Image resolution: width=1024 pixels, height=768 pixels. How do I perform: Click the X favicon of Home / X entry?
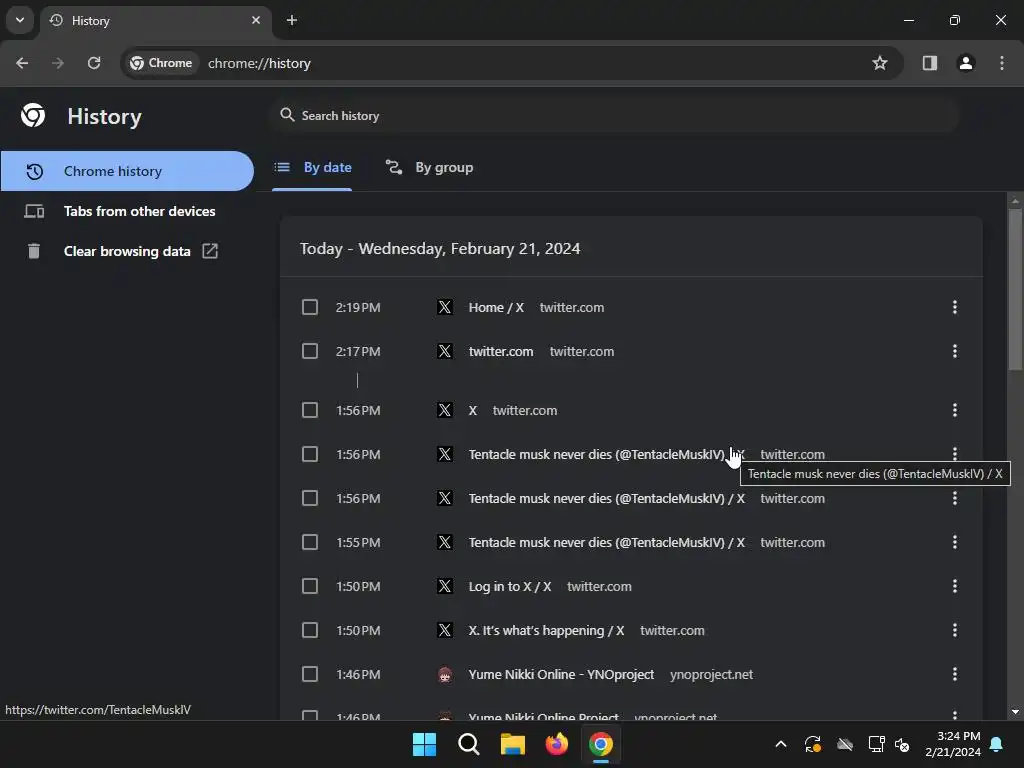pyautogui.click(x=445, y=307)
